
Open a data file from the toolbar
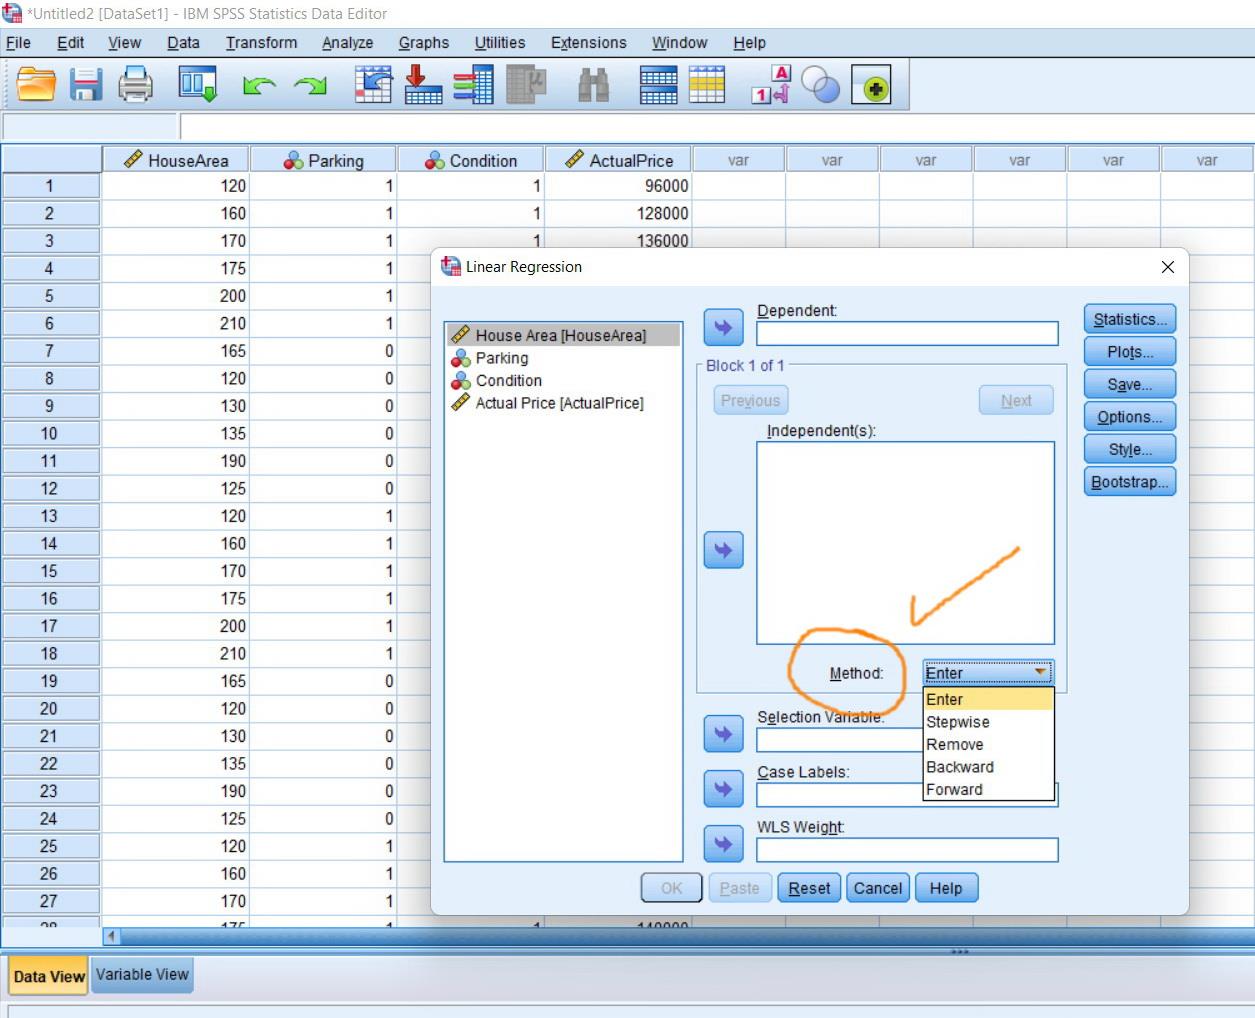click(37, 85)
